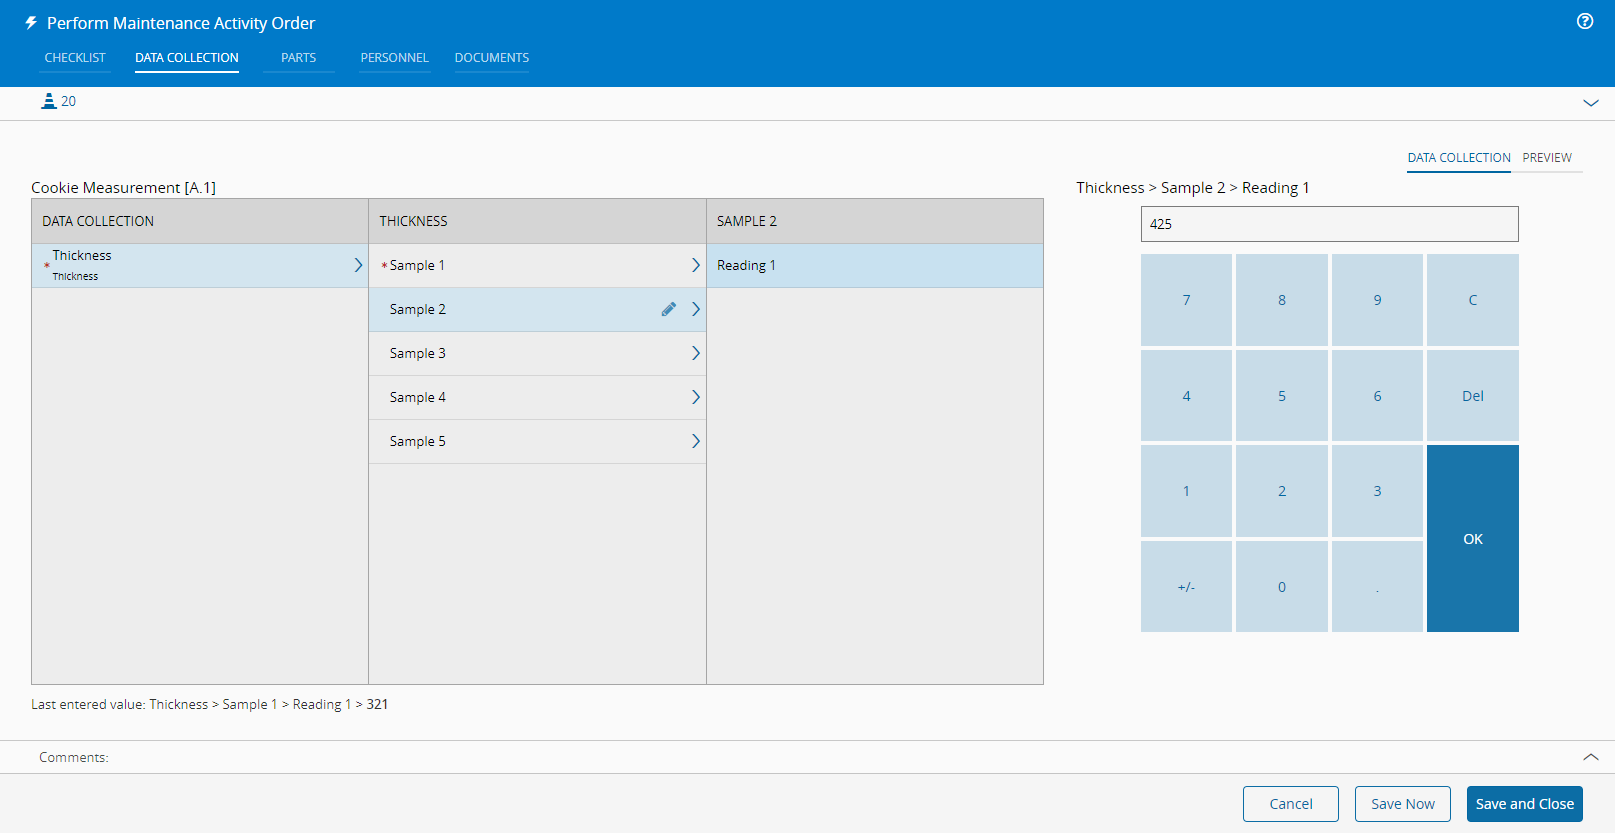This screenshot has width=1615, height=833.
Task: Click the Cancel button
Action: coord(1290,804)
